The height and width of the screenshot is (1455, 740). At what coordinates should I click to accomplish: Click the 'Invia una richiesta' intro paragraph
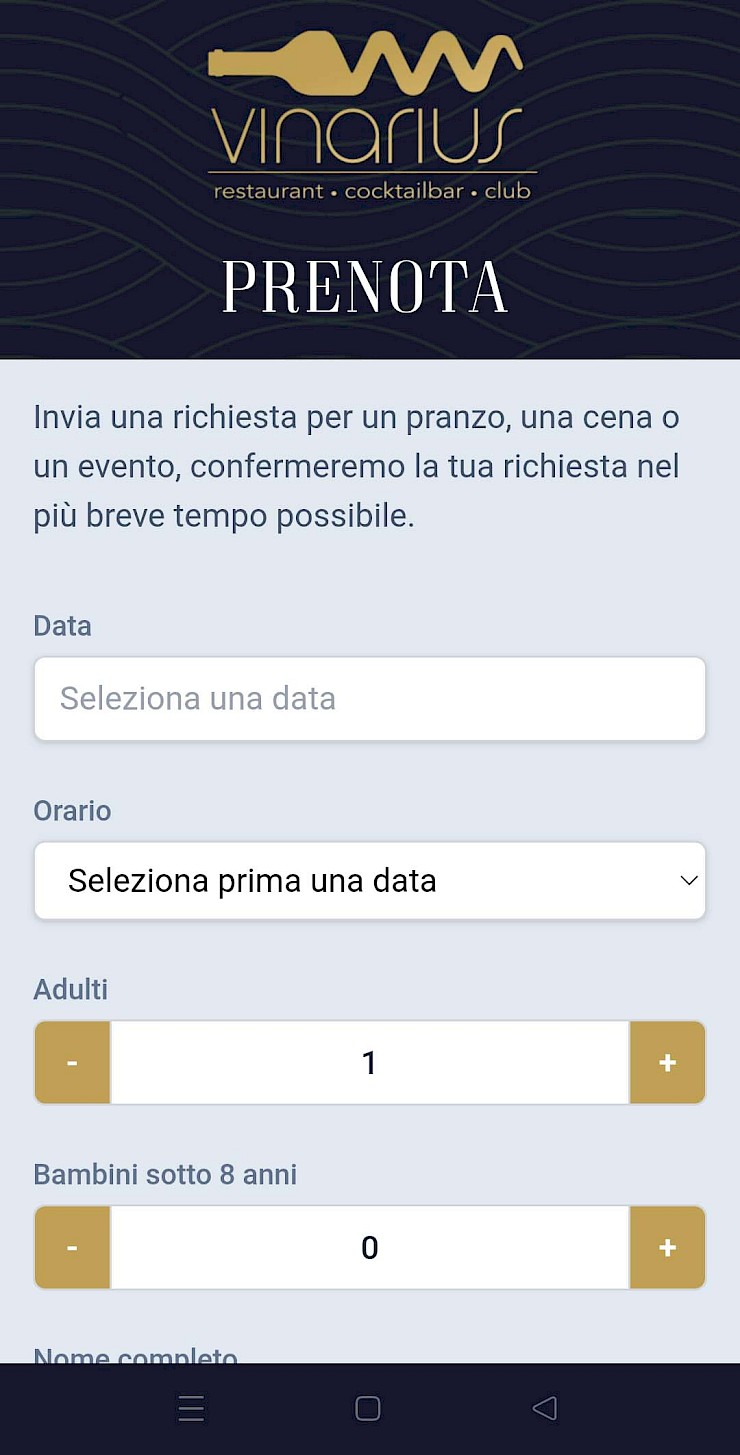click(x=357, y=467)
